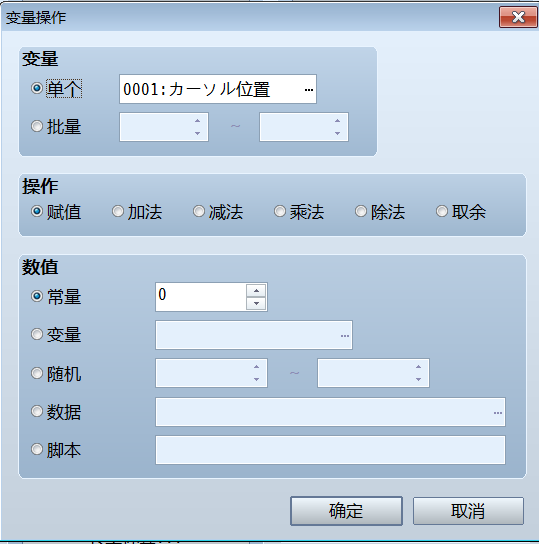
Task: Increase the 常量 value with up arrow
Action: (x=256, y=290)
